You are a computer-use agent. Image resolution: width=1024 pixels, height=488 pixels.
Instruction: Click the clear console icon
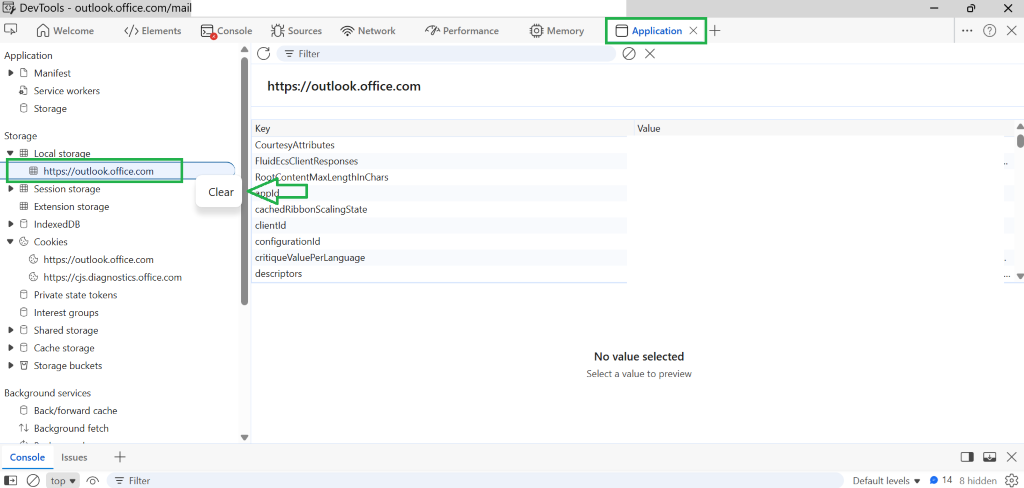pyautogui.click(x=33, y=481)
